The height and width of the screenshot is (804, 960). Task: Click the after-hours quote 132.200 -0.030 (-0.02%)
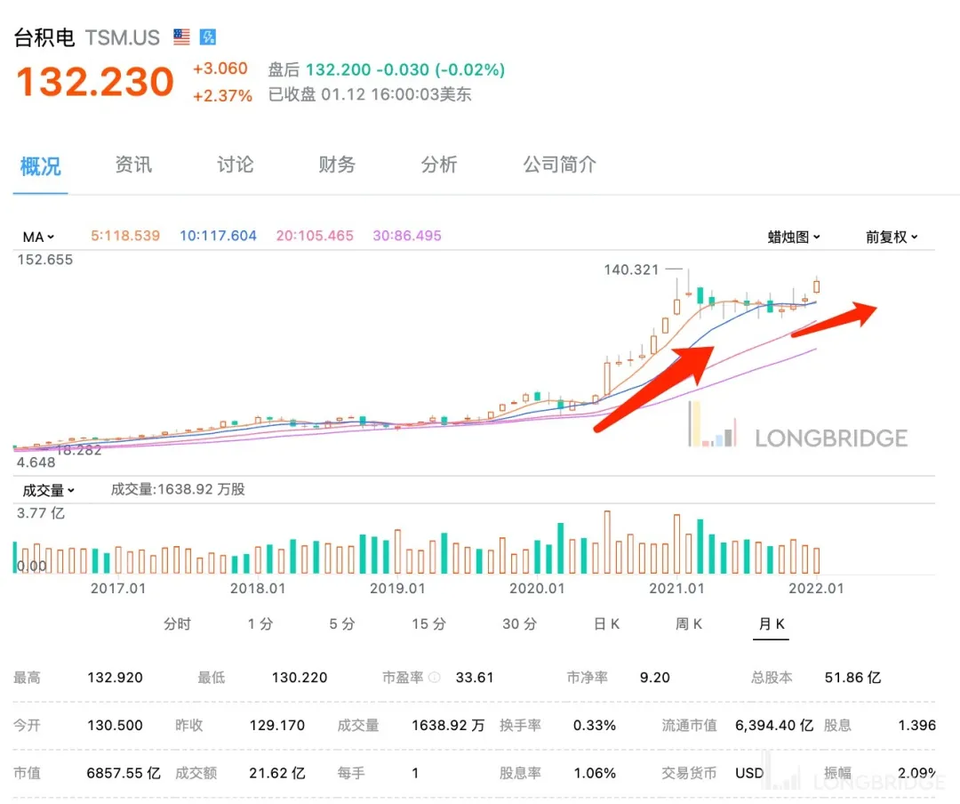[x=405, y=70]
